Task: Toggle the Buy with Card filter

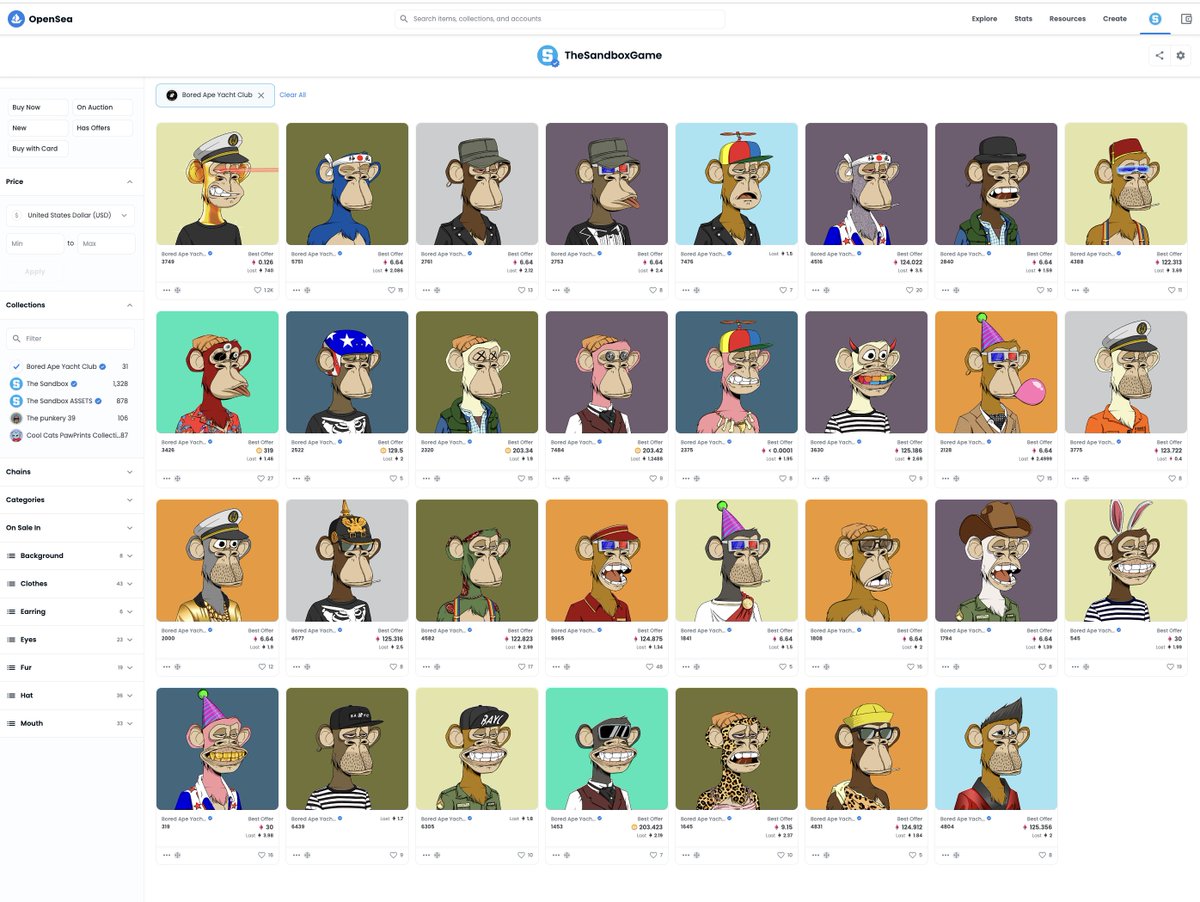Action: [38, 149]
